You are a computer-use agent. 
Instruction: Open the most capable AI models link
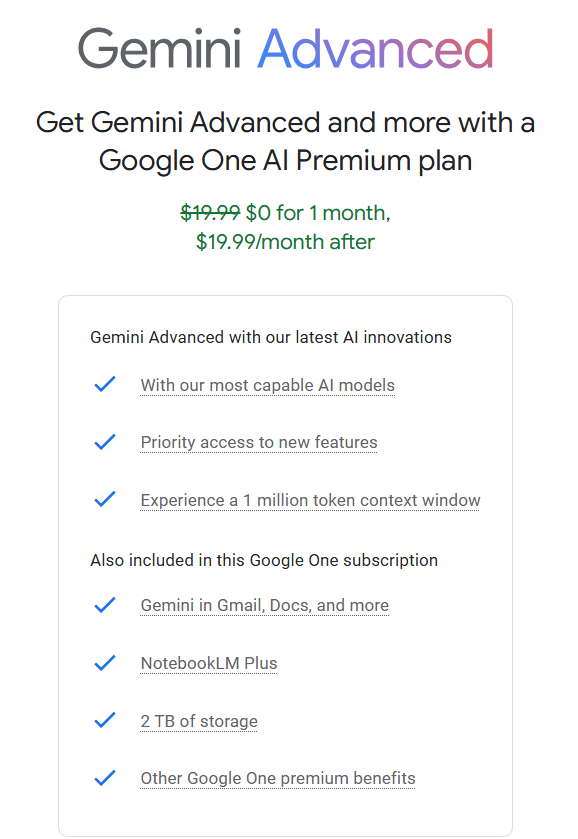(x=267, y=385)
